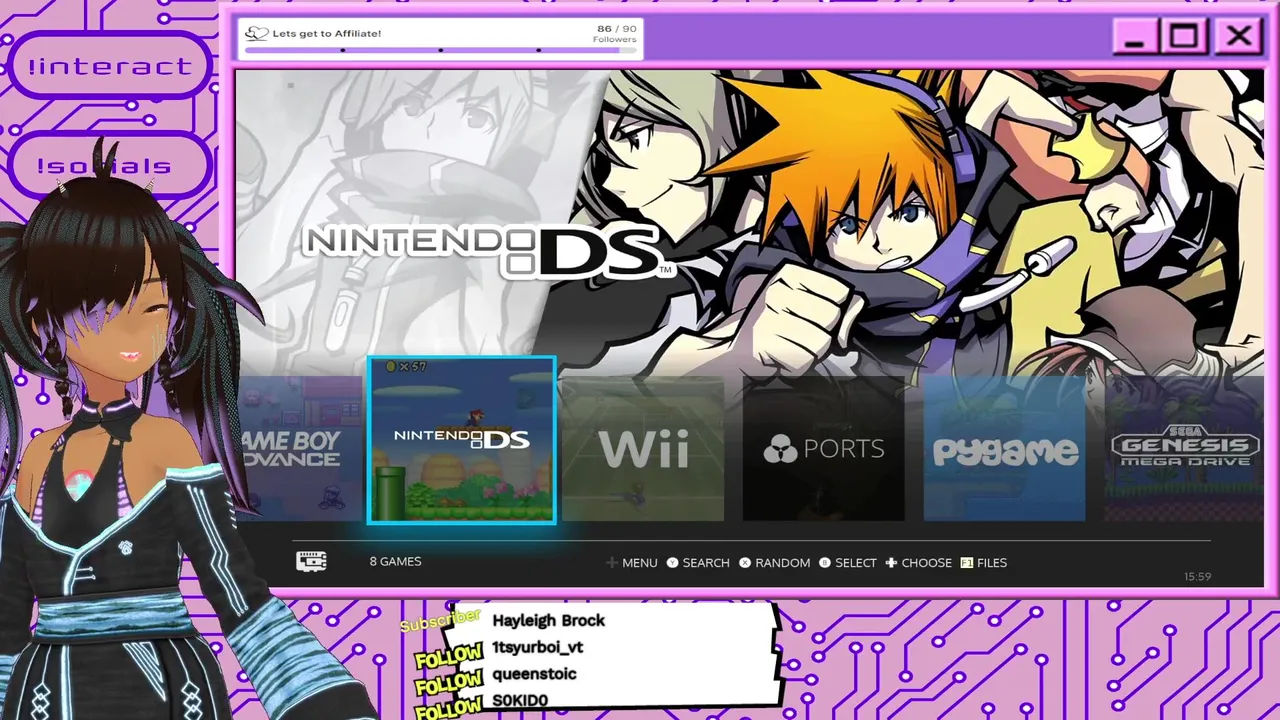Image resolution: width=1280 pixels, height=720 pixels.
Task: Click the FOLLOW badge beside queenstoic
Action: point(449,683)
